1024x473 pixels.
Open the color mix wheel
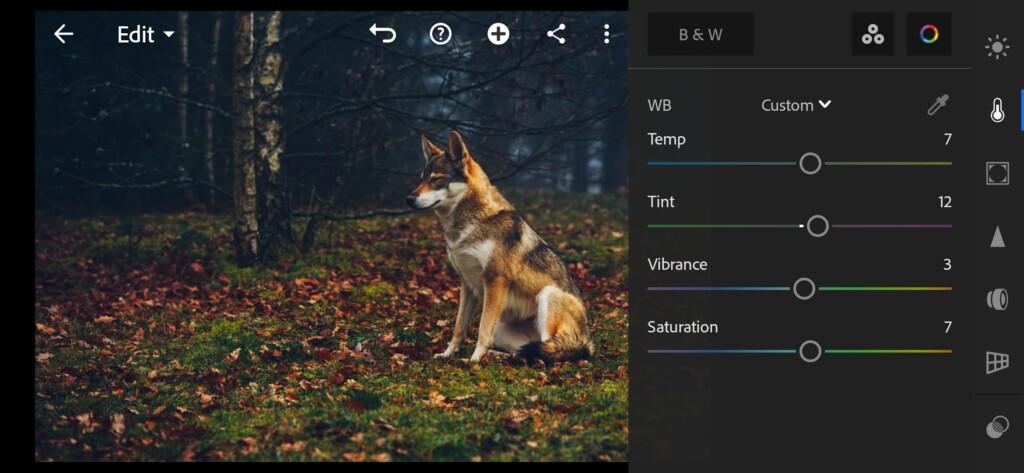point(929,34)
